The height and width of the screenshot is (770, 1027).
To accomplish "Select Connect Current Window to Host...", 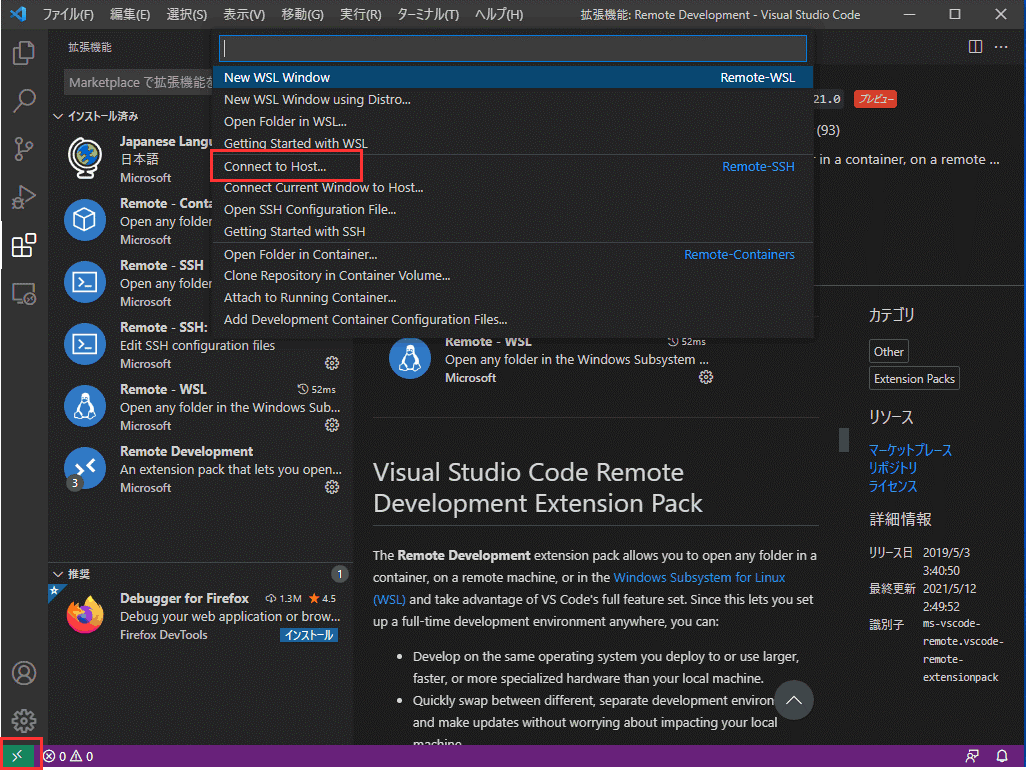I will click(x=513, y=188).
